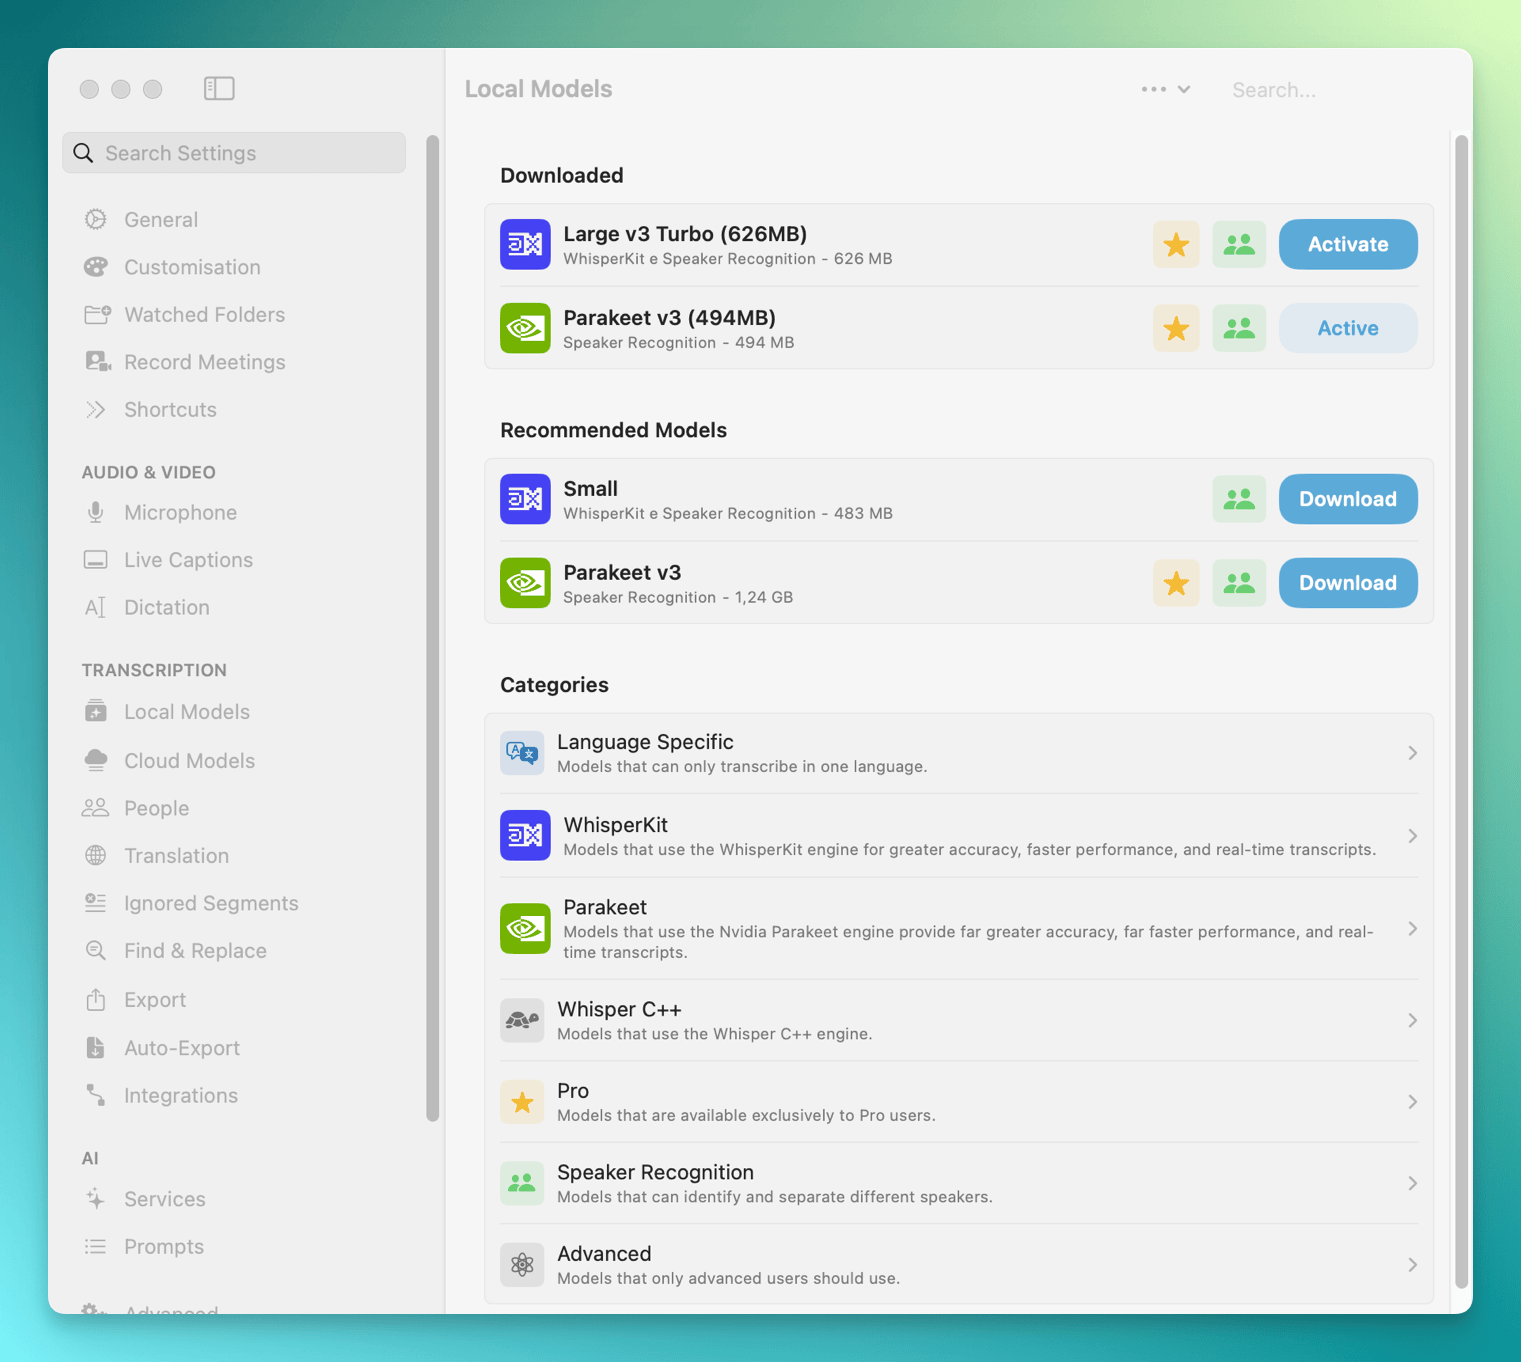
Task: Click the Pro star badge on Parakeet v3 (494MB)
Action: [x=1176, y=328]
